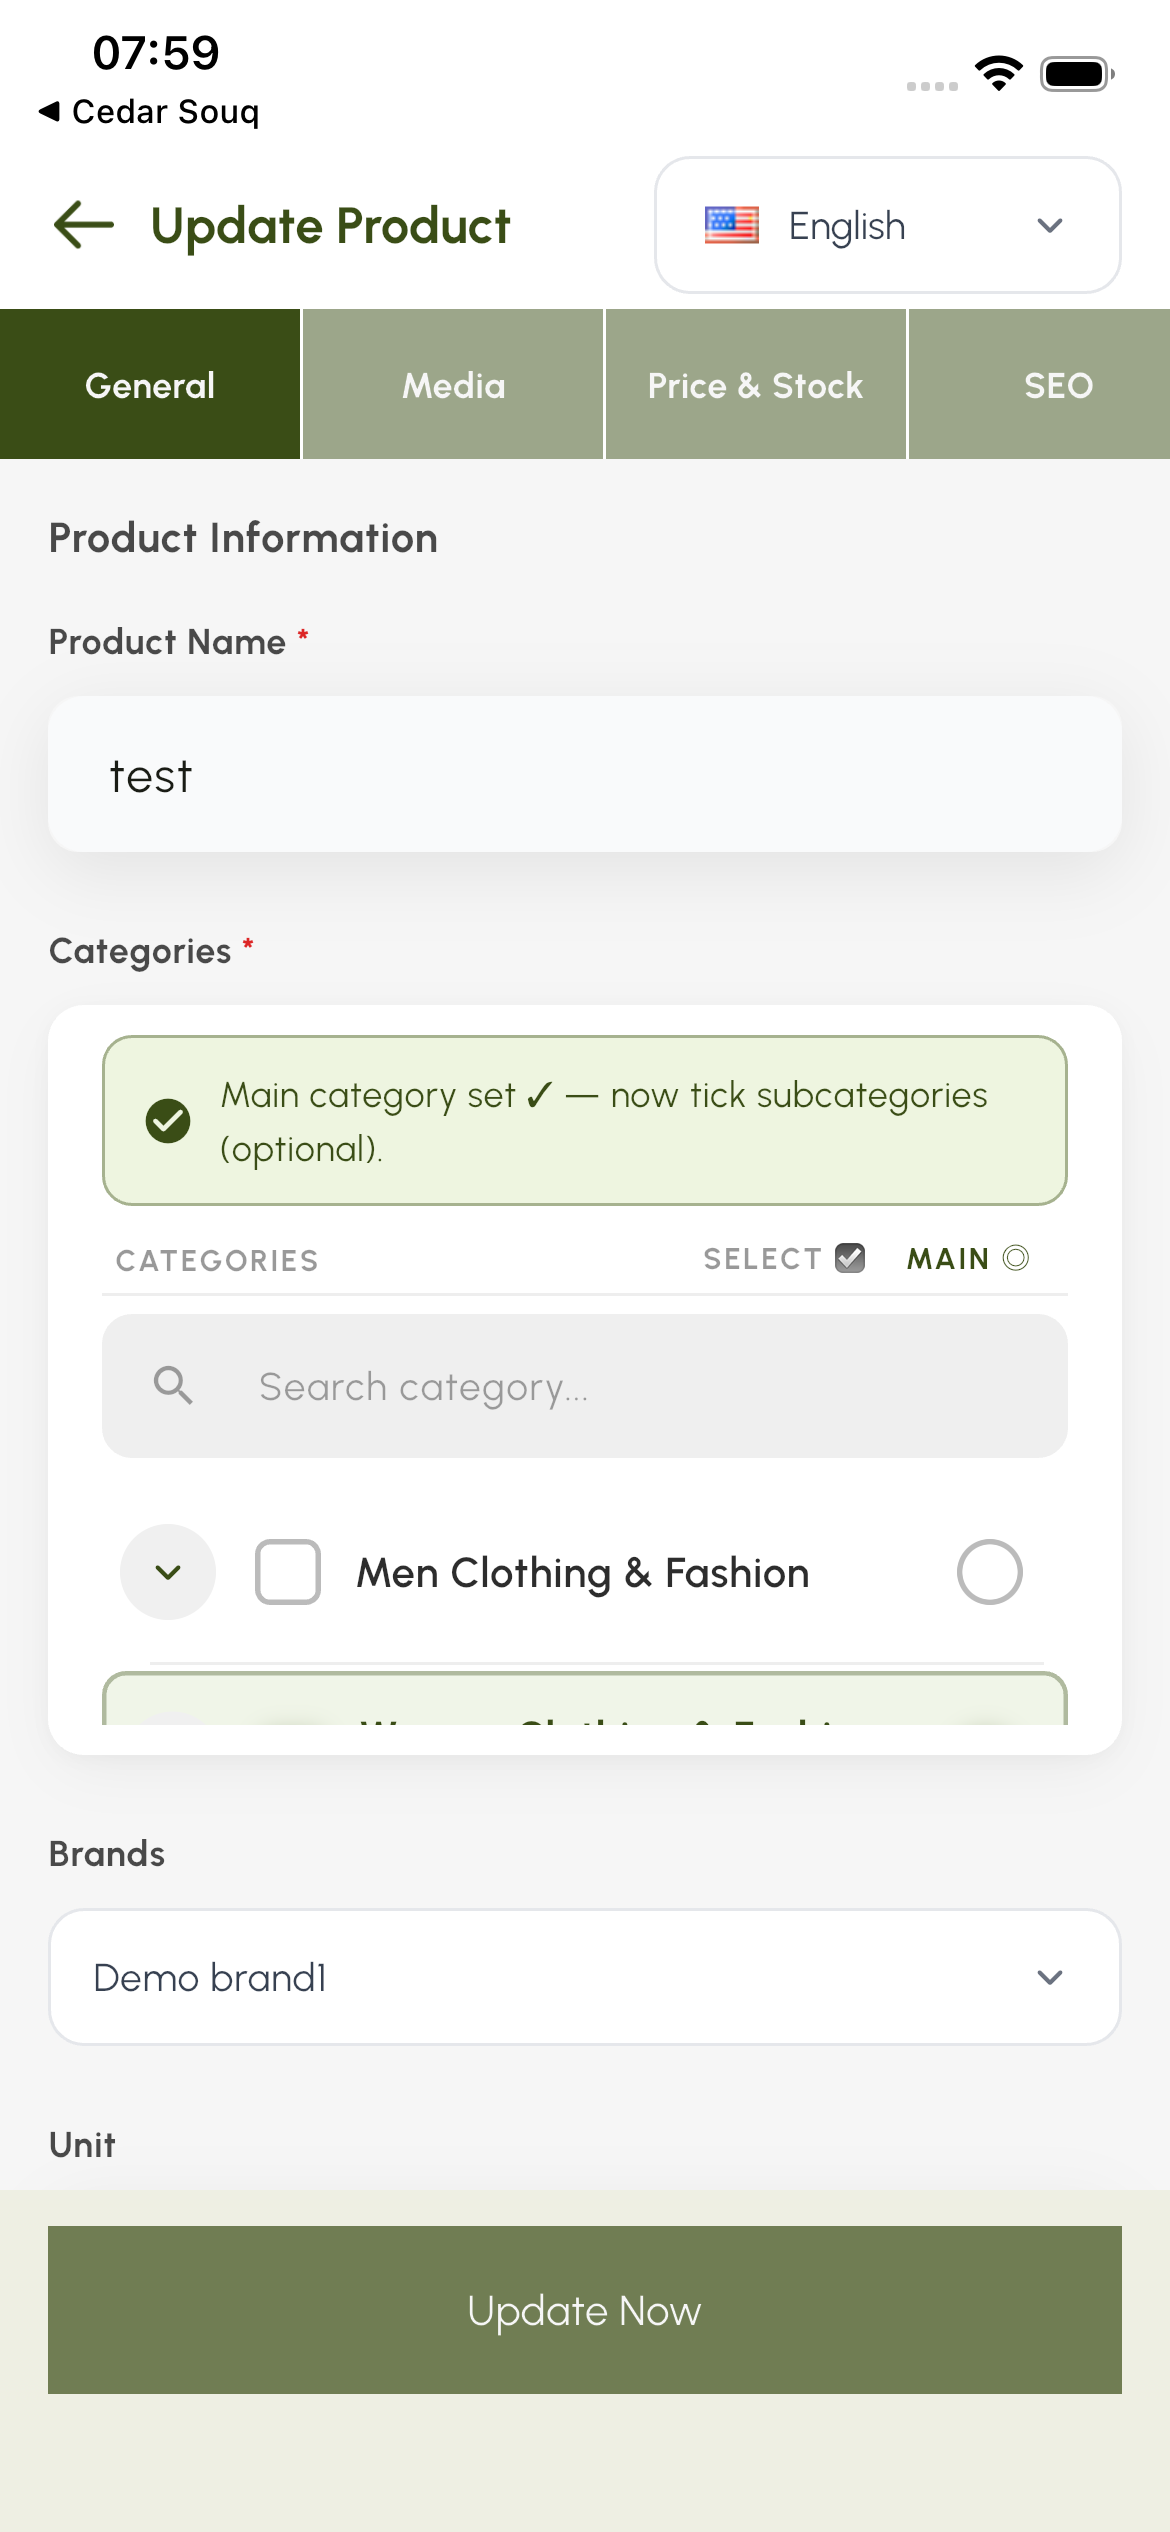This screenshot has width=1170, height=2532.
Task: Click the Search category field
Action: [x=620, y=1386]
